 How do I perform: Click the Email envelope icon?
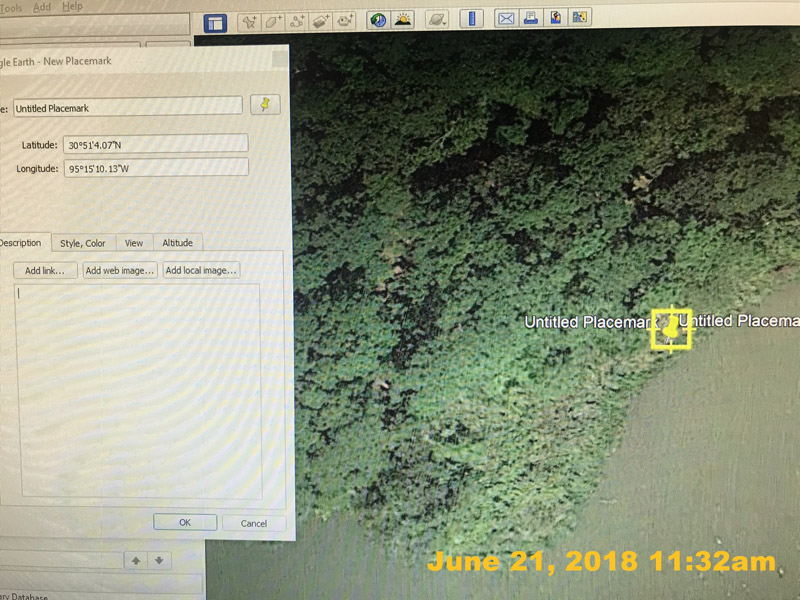(506, 18)
